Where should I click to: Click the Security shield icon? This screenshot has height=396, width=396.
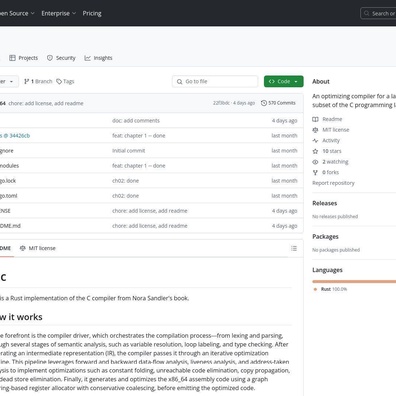coord(50,58)
